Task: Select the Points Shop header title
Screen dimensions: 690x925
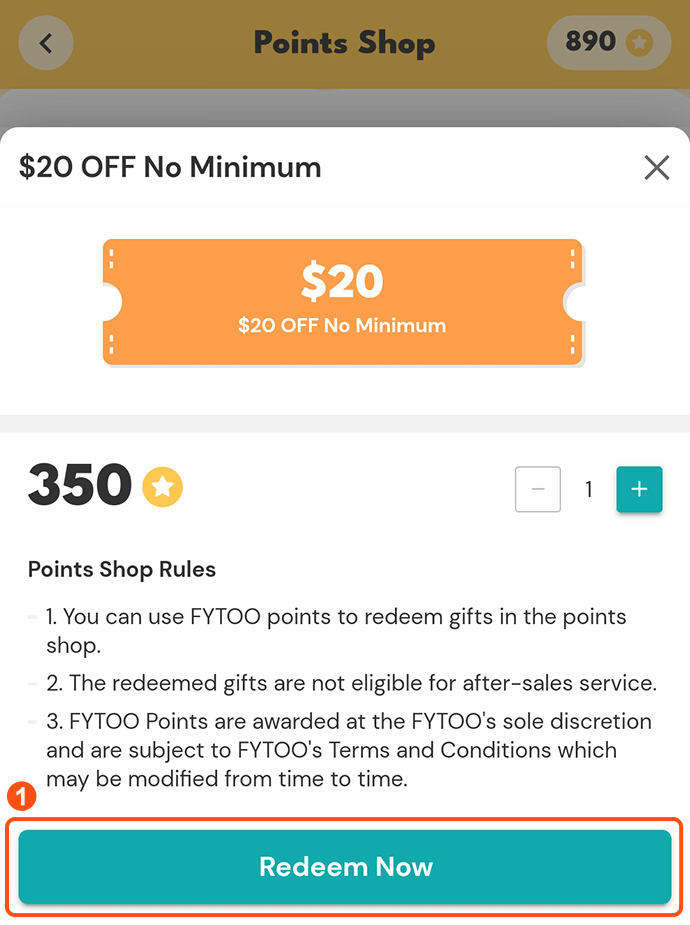Action: coord(344,43)
